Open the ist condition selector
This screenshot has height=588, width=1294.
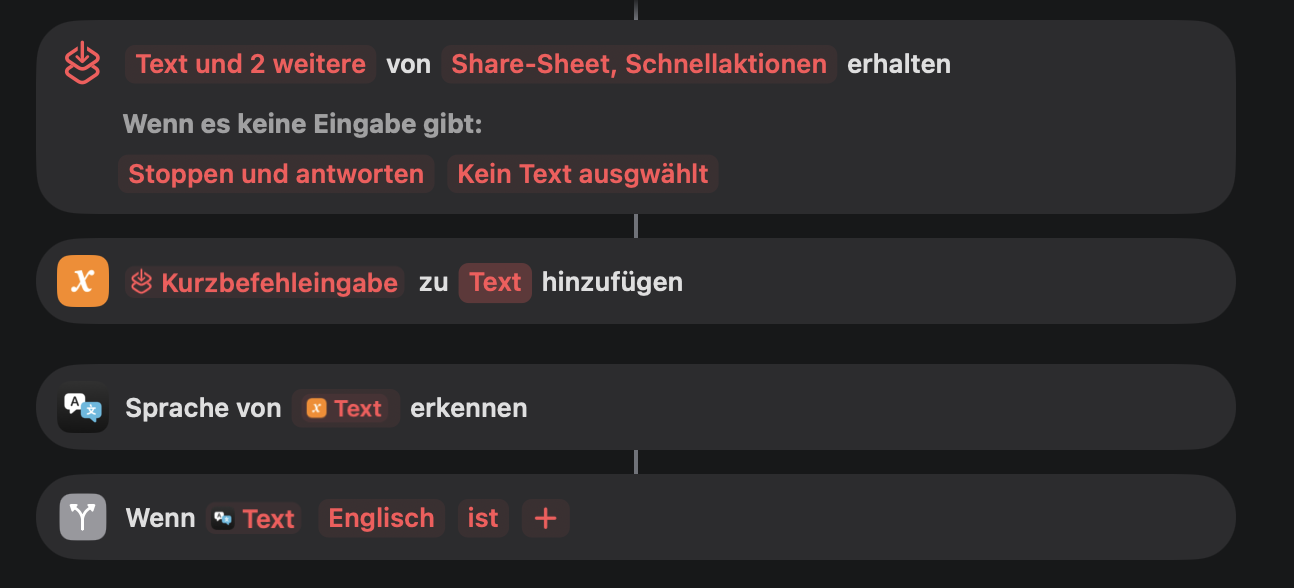[483, 518]
